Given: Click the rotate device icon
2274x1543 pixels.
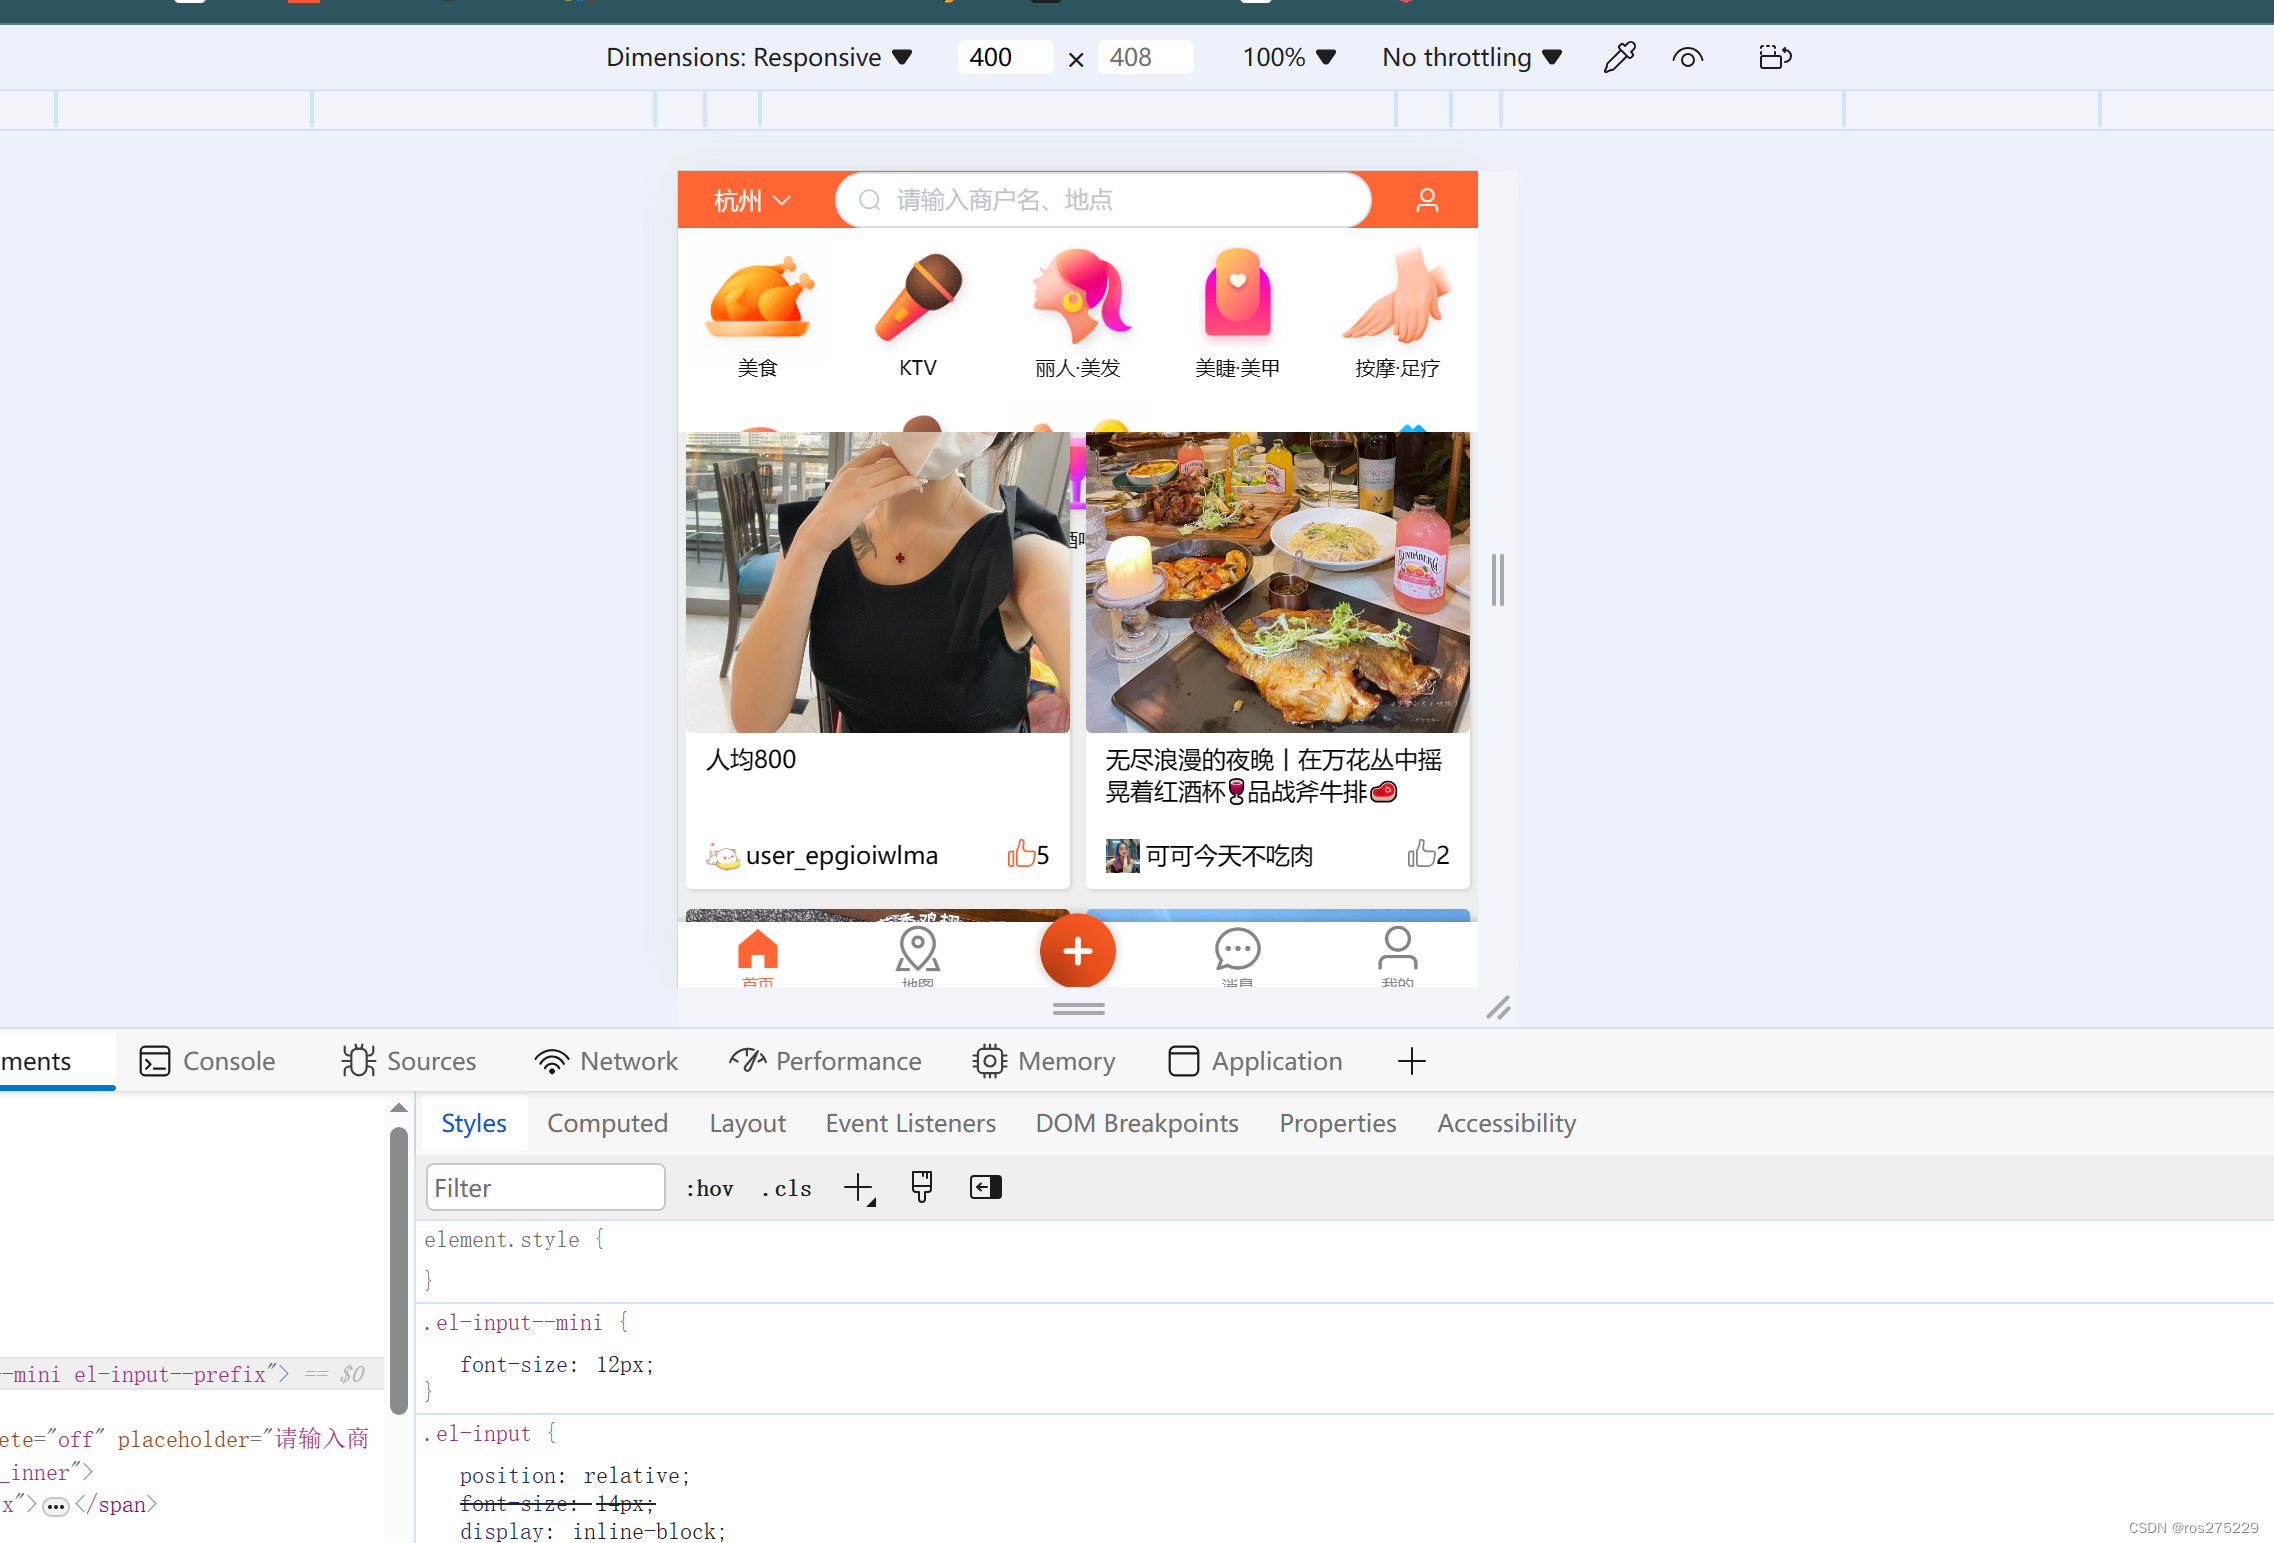Looking at the screenshot, I should tap(1774, 57).
